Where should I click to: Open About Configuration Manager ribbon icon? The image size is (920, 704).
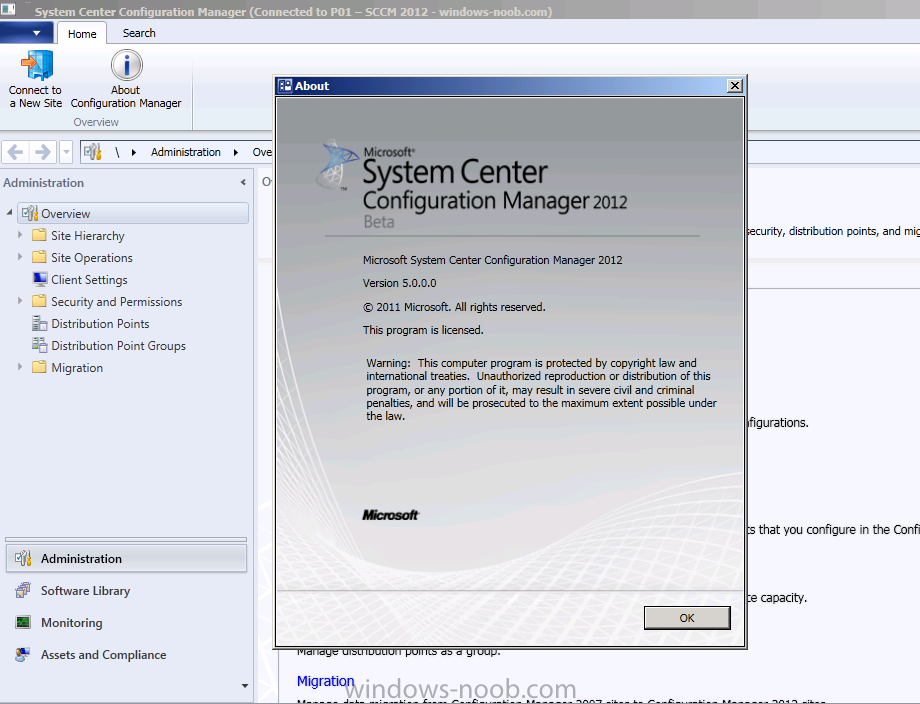tap(126, 65)
